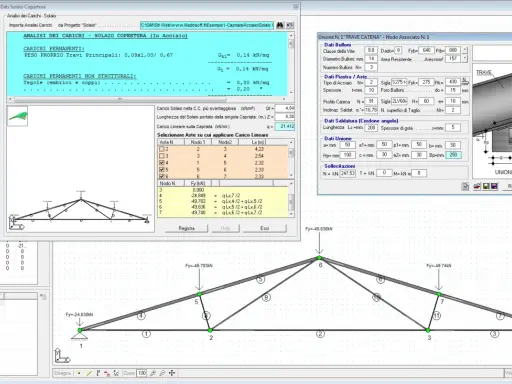Viewport: 512px width, 384px height.
Task: Click the Fyk field showing 275
Action: (x=426, y=82)
